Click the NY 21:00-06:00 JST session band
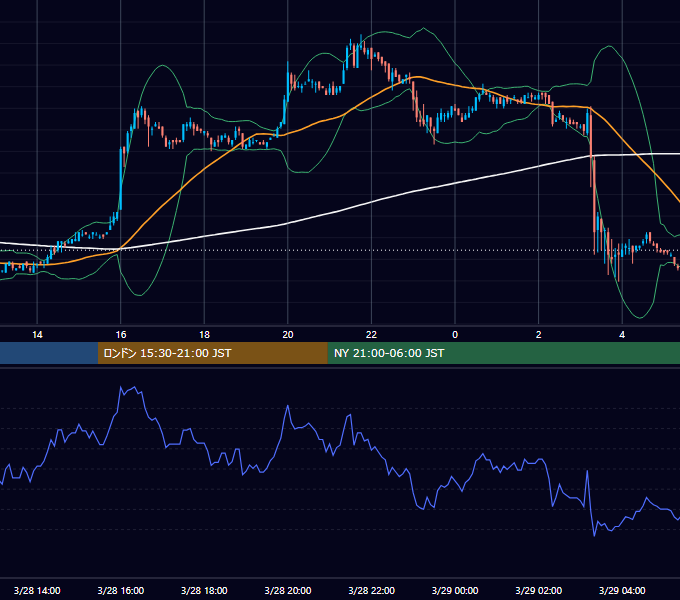Image resolution: width=680 pixels, height=600 pixels. point(503,353)
